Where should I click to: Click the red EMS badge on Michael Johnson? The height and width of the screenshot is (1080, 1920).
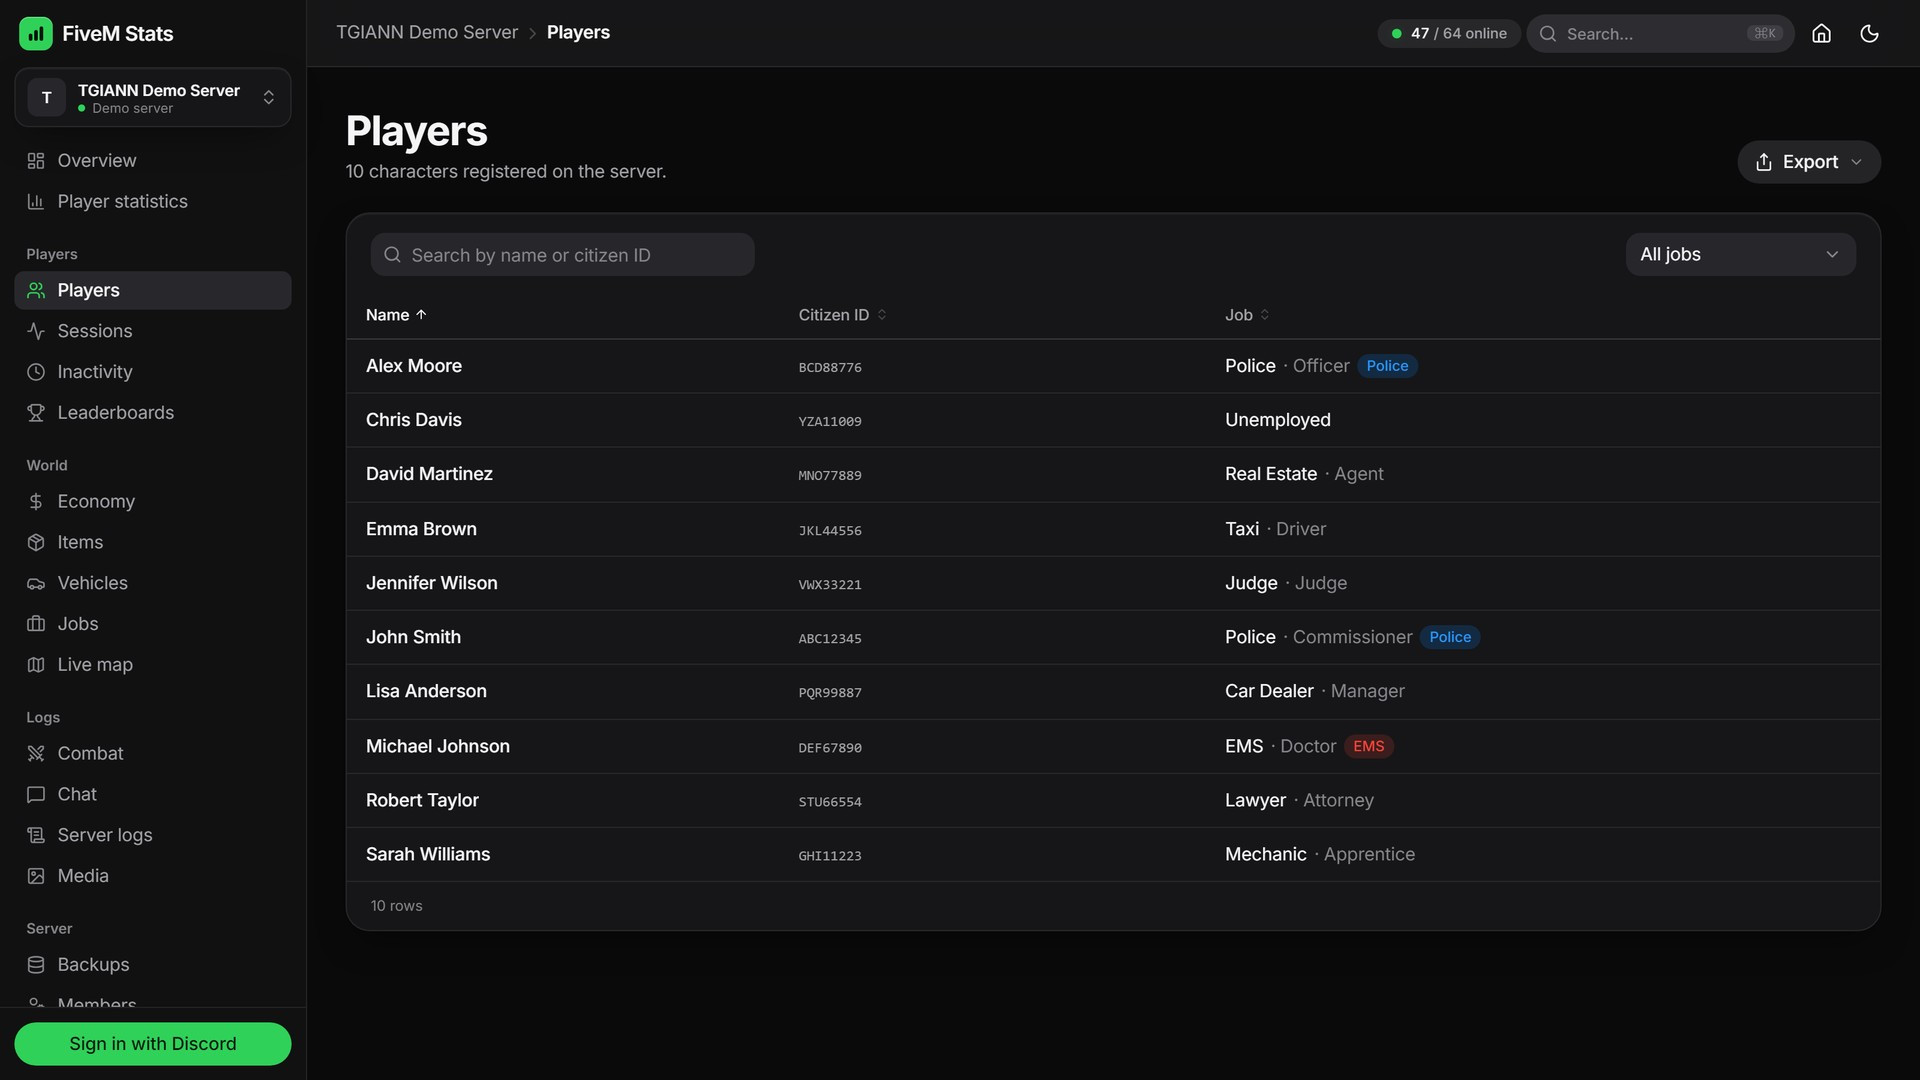click(x=1368, y=746)
